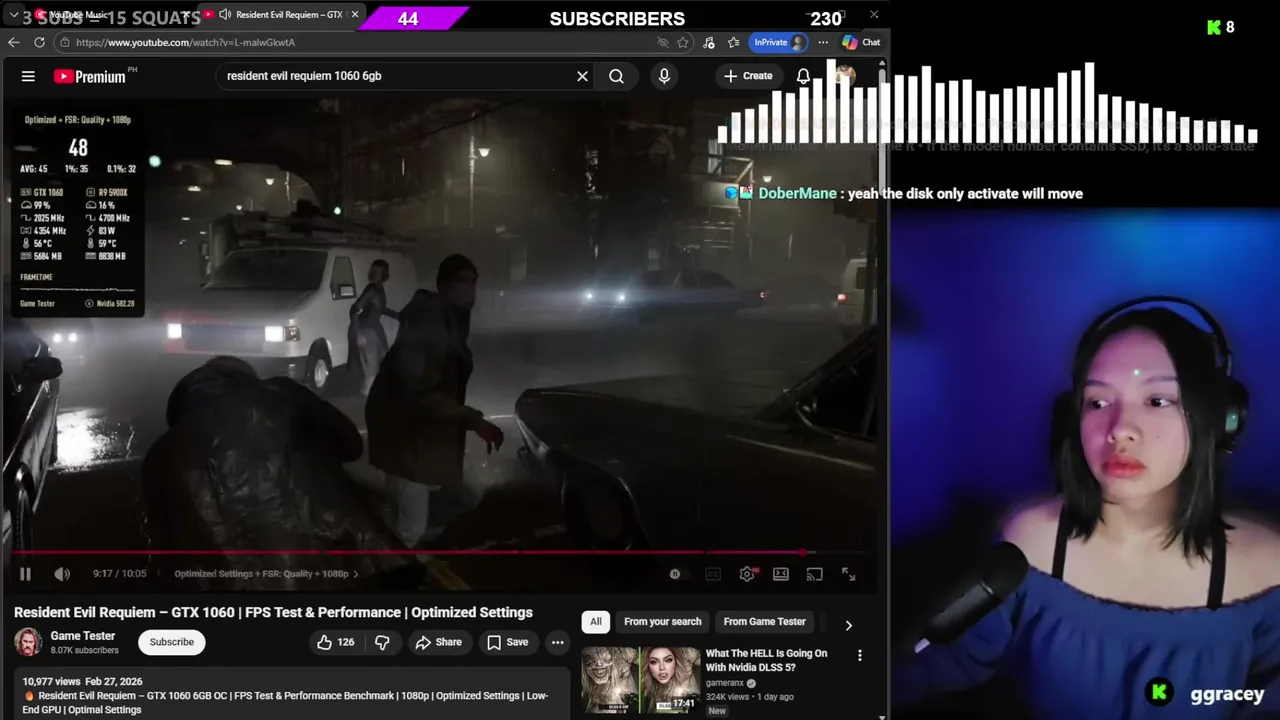This screenshot has width=1280, height=720.
Task: Seek on the red video progress bar
Action: (x=440, y=552)
